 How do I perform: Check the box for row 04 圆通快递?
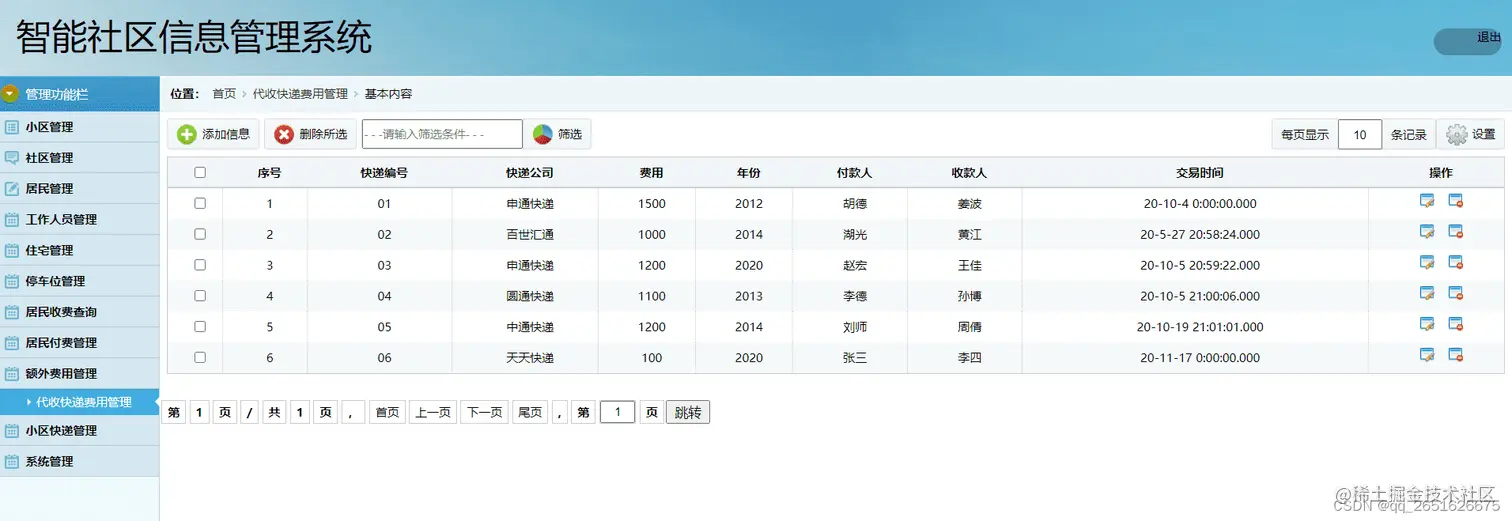click(200, 296)
